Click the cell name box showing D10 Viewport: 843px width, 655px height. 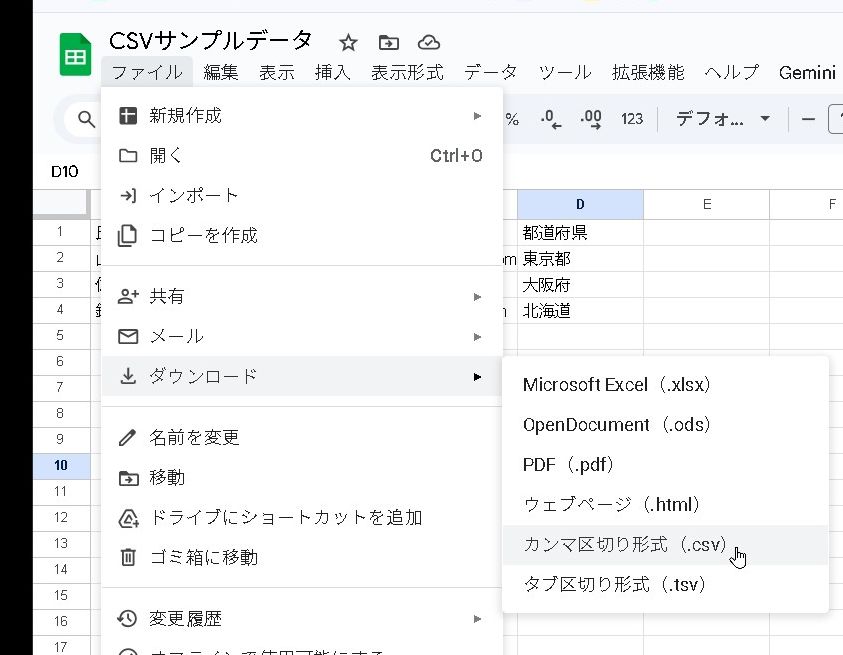(65, 172)
